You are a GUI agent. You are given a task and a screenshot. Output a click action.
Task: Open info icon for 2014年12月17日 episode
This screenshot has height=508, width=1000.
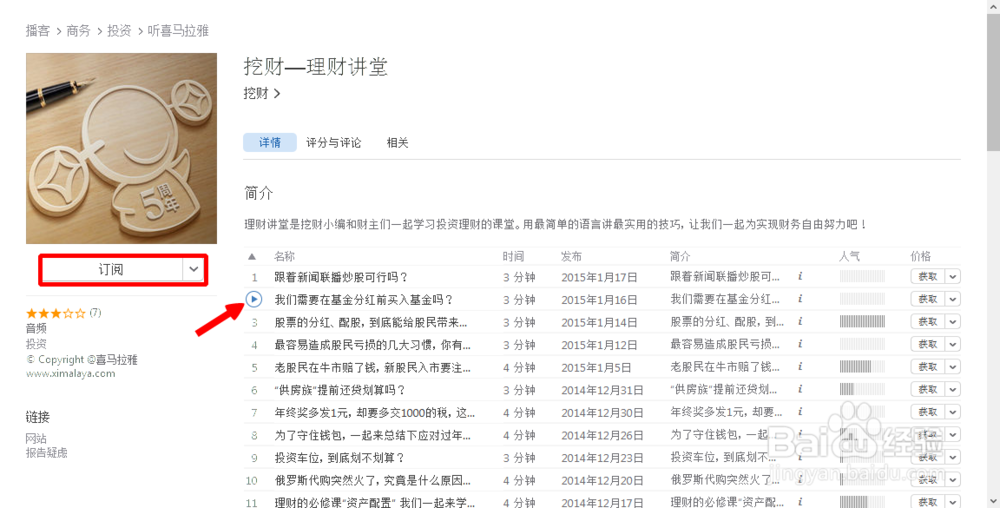[800, 502]
